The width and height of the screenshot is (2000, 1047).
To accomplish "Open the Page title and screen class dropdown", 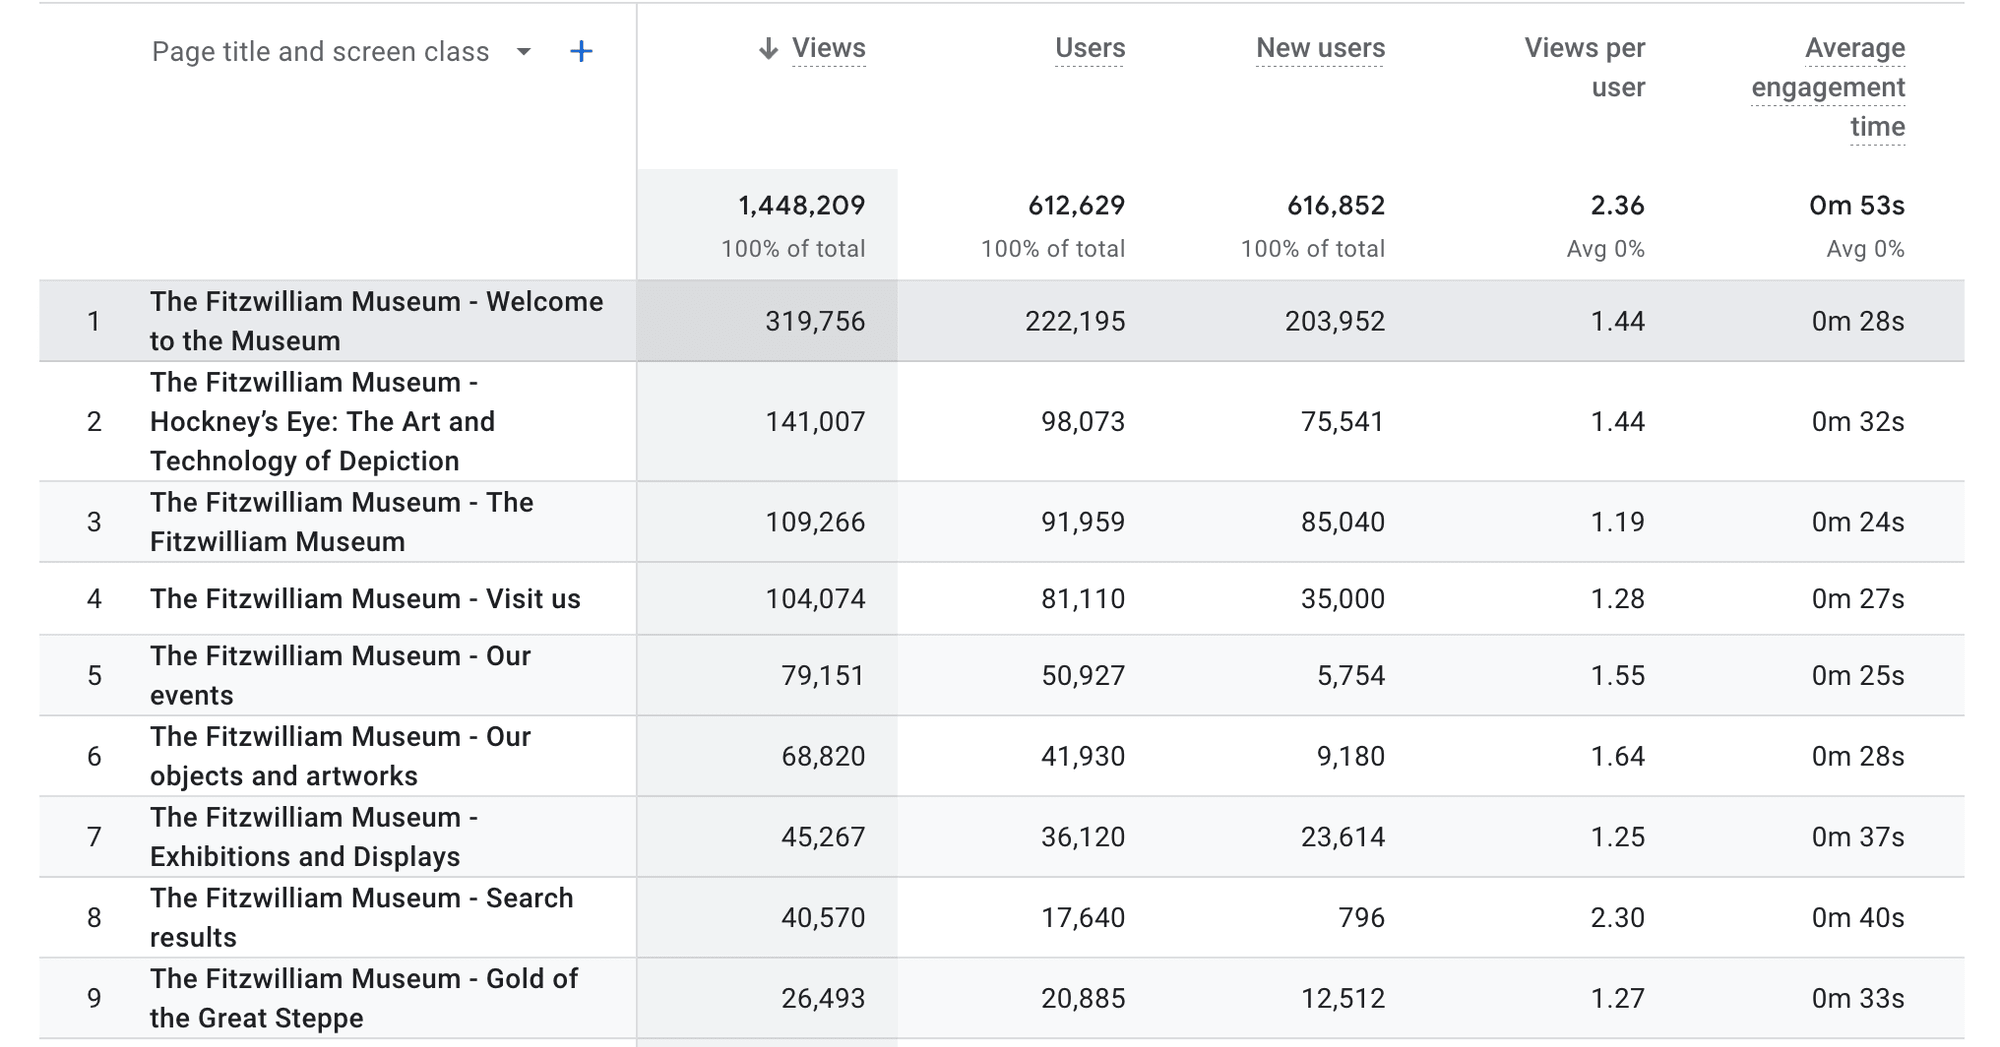I will coord(341,51).
